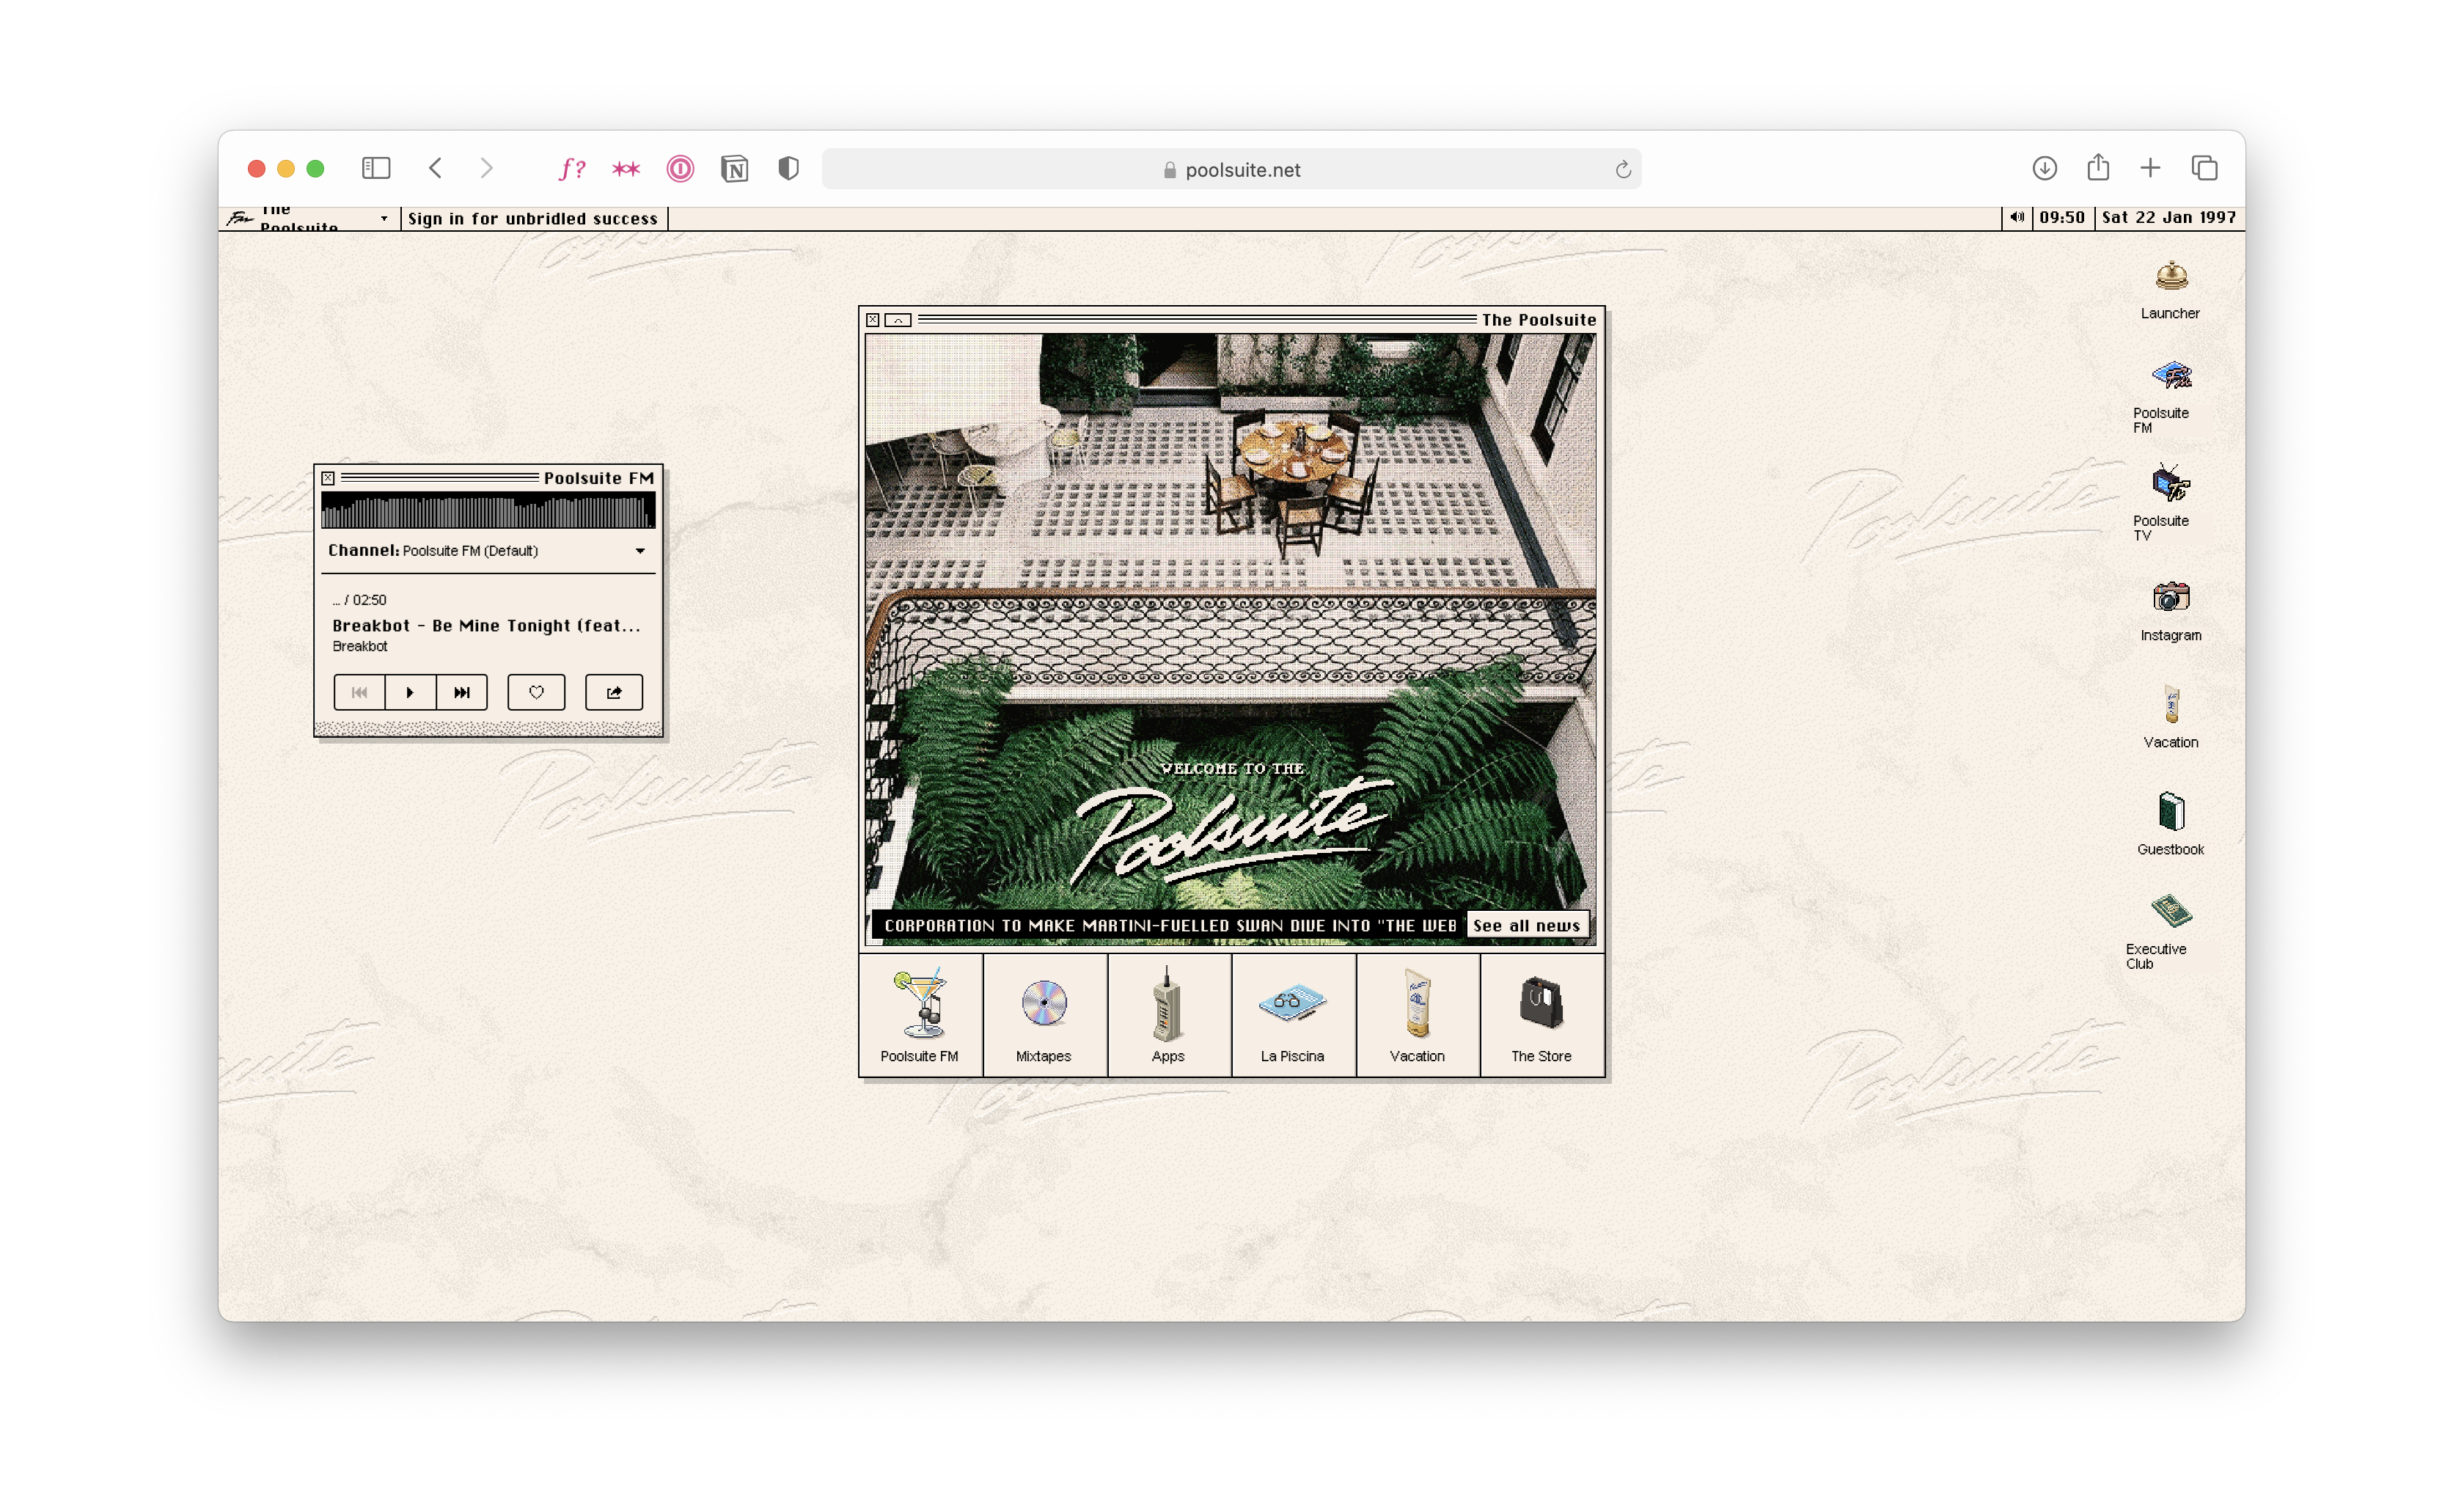Toggle the Safari sidebar button
The height and width of the screenshot is (1502, 2464).
[x=376, y=168]
